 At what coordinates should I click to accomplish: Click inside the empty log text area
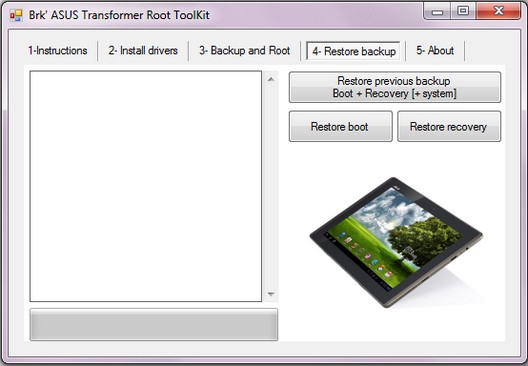click(146, 186)
